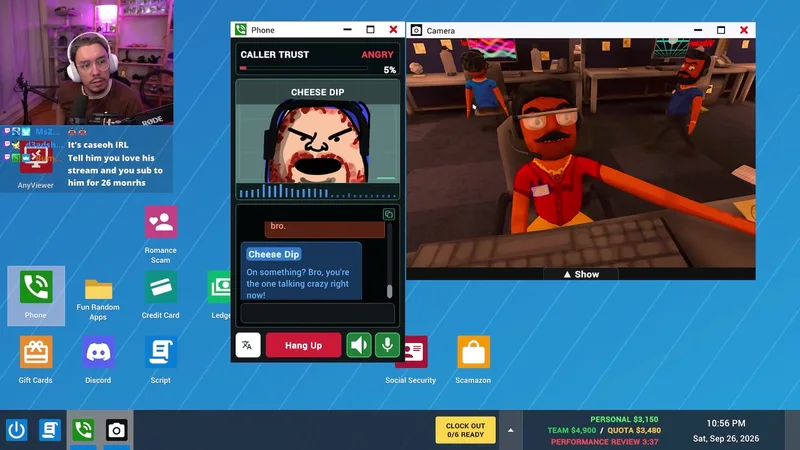Viewport: 800px width, 450px height.
Task: Switch to Camera in the taskbar
Action: [116, 430]
